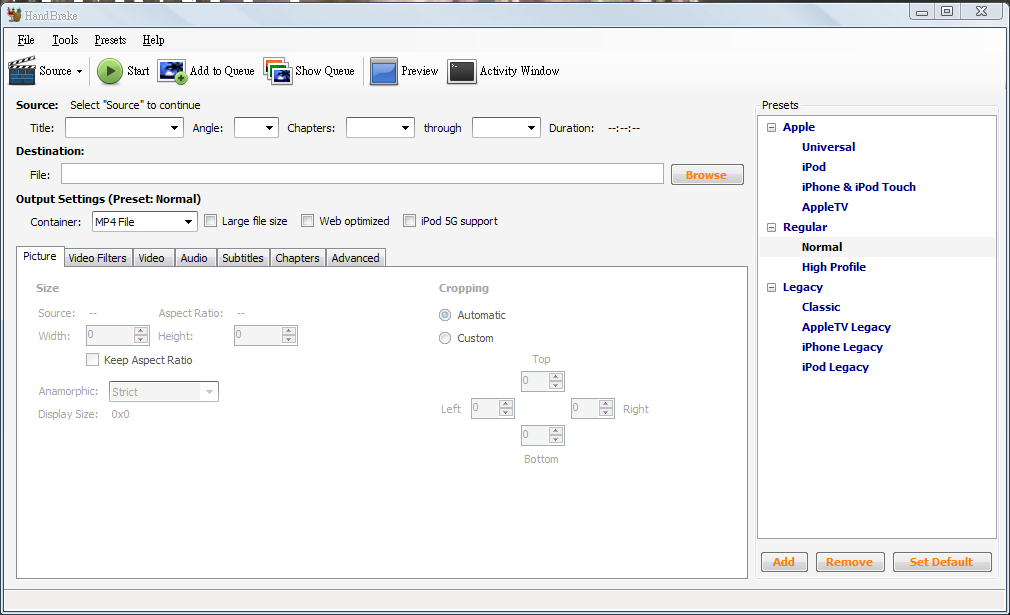The image size is (1010, 615).
Task: Open the Container format dropdown
Action: click(145, 222)
